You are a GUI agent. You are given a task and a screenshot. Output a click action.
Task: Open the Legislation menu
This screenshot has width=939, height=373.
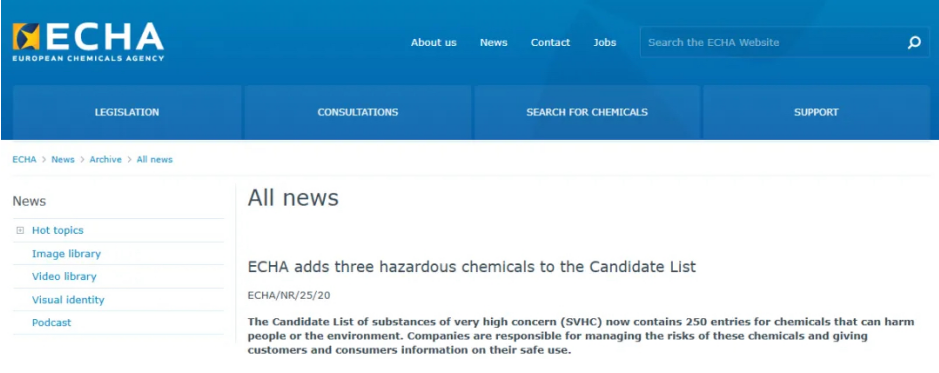(x=127, y=112)
